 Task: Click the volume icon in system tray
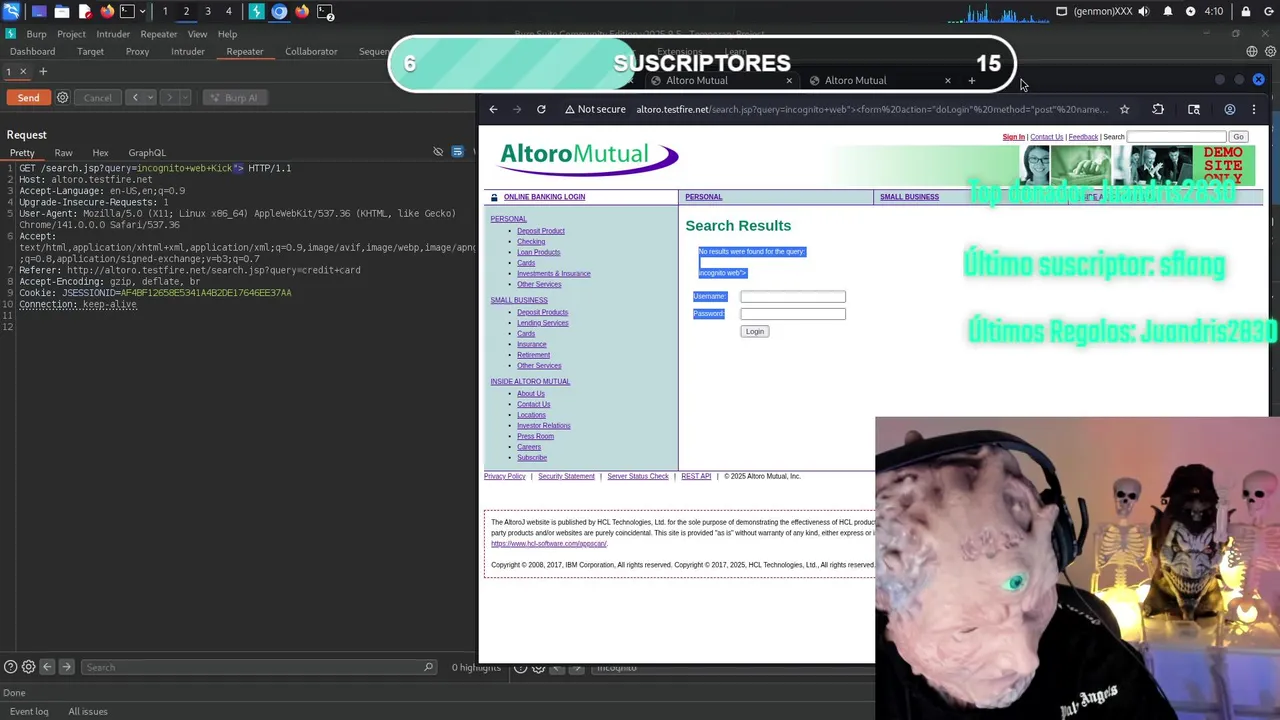coord(1144,12)
